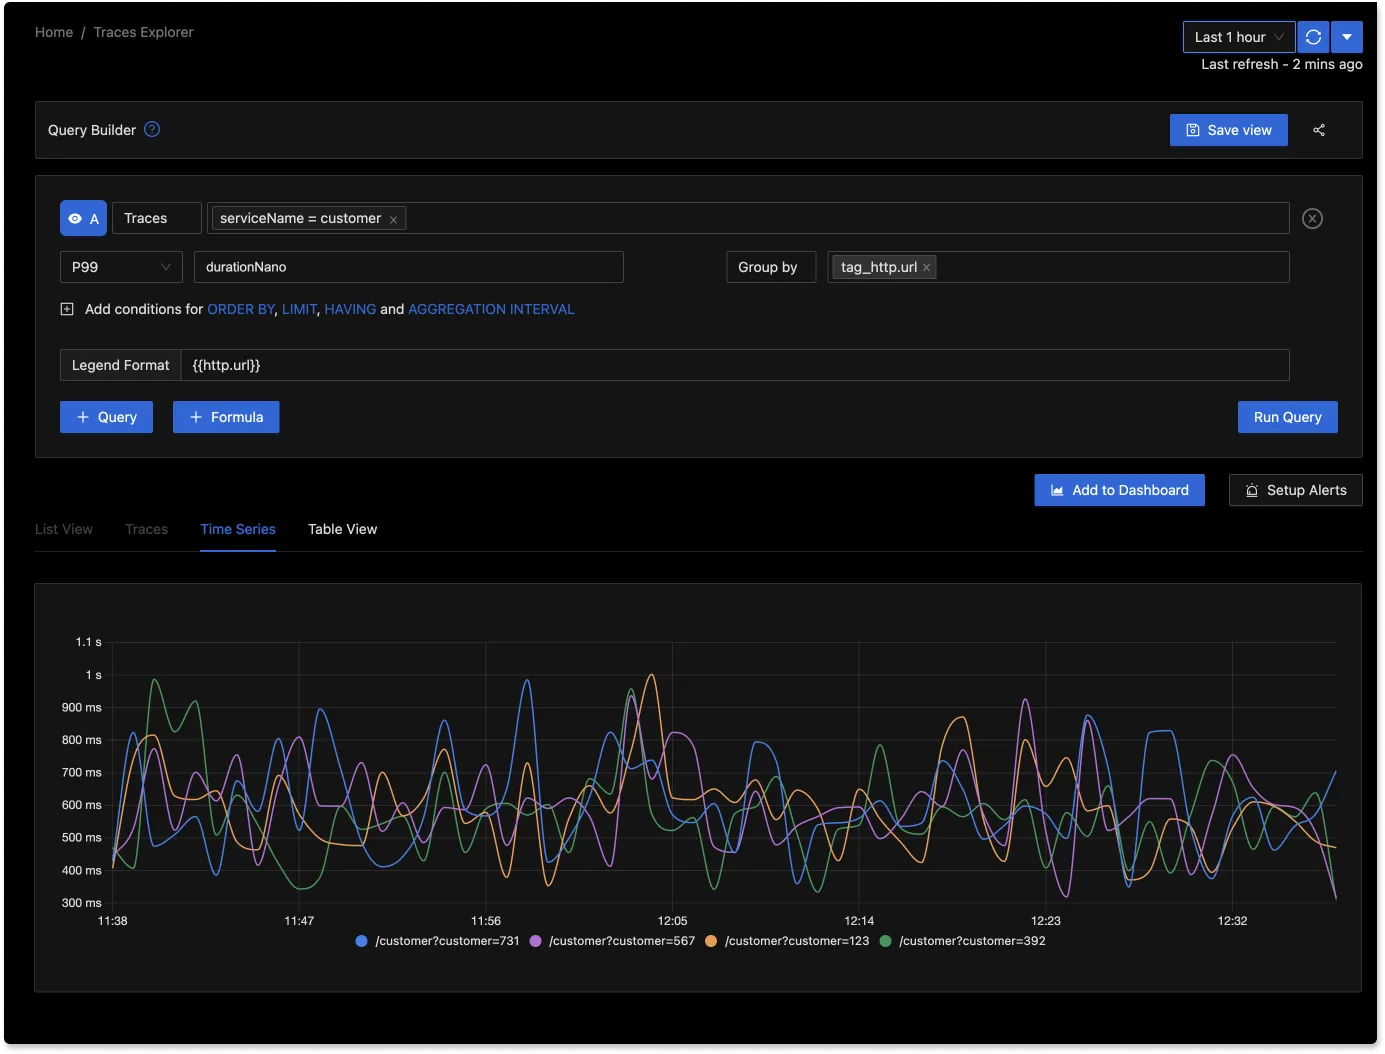Viewport: 1385px width, 1054px height.
Task: Remove the serviceName = customer filter tag
Action: point(394,220)
